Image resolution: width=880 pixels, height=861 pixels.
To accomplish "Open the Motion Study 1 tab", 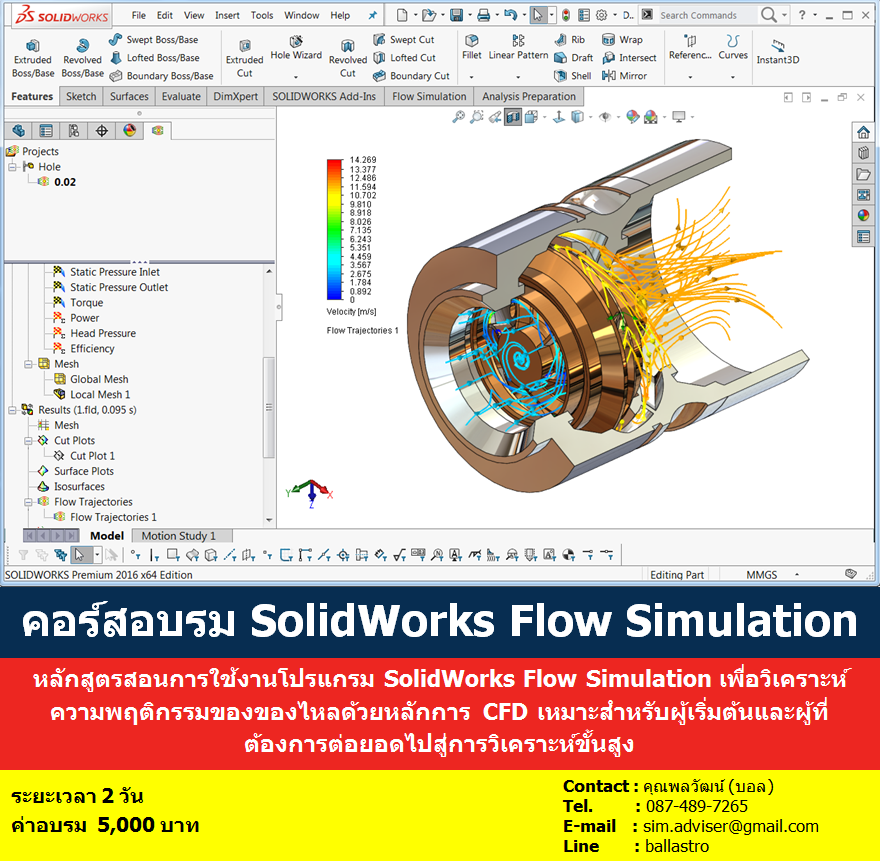I will tap(181, 535).
